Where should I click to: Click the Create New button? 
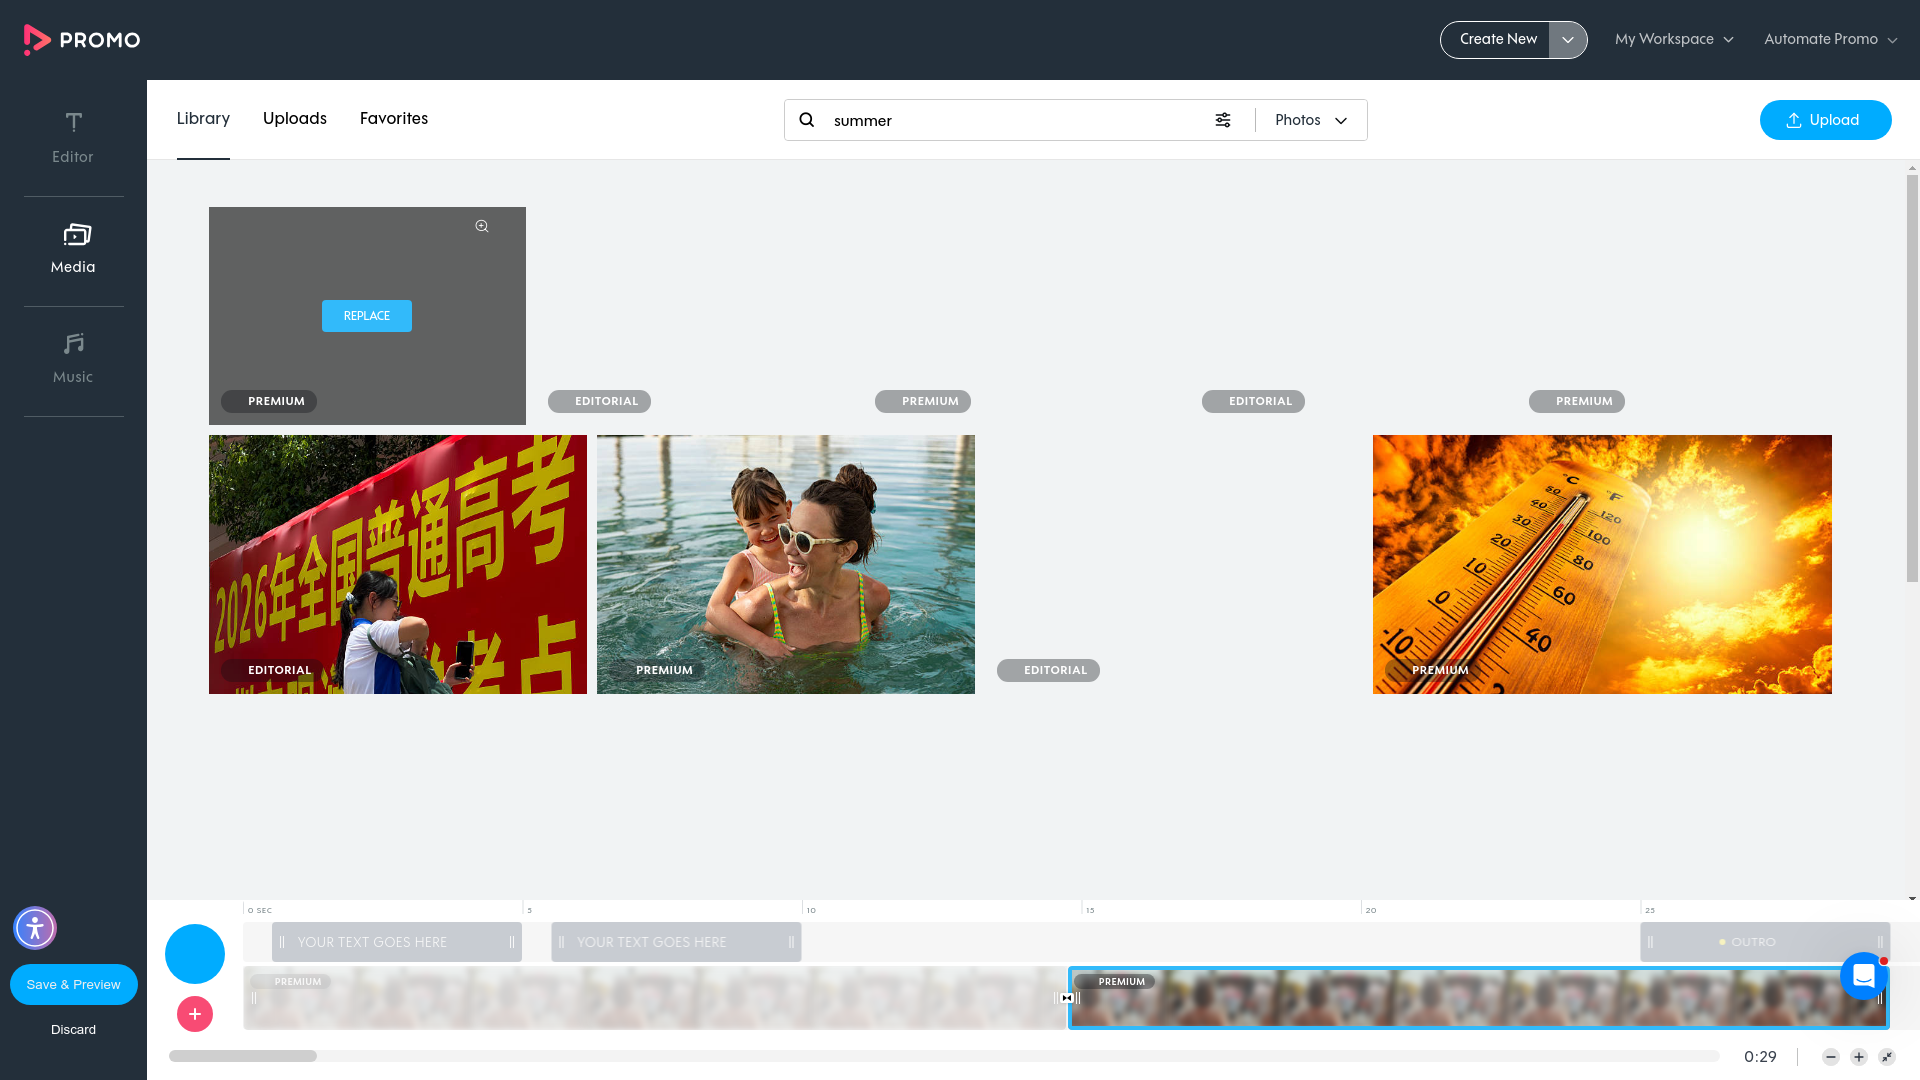pos(1498,40)
